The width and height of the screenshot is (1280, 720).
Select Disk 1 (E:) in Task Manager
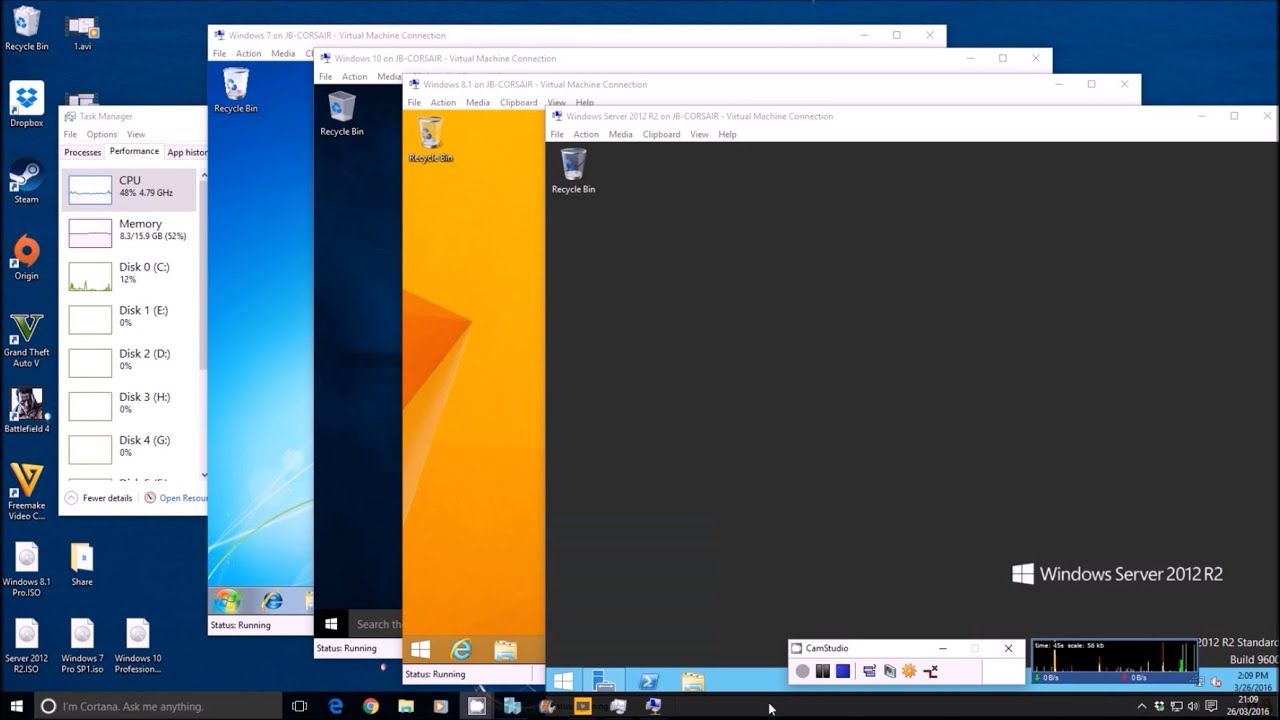click(130, 318)
